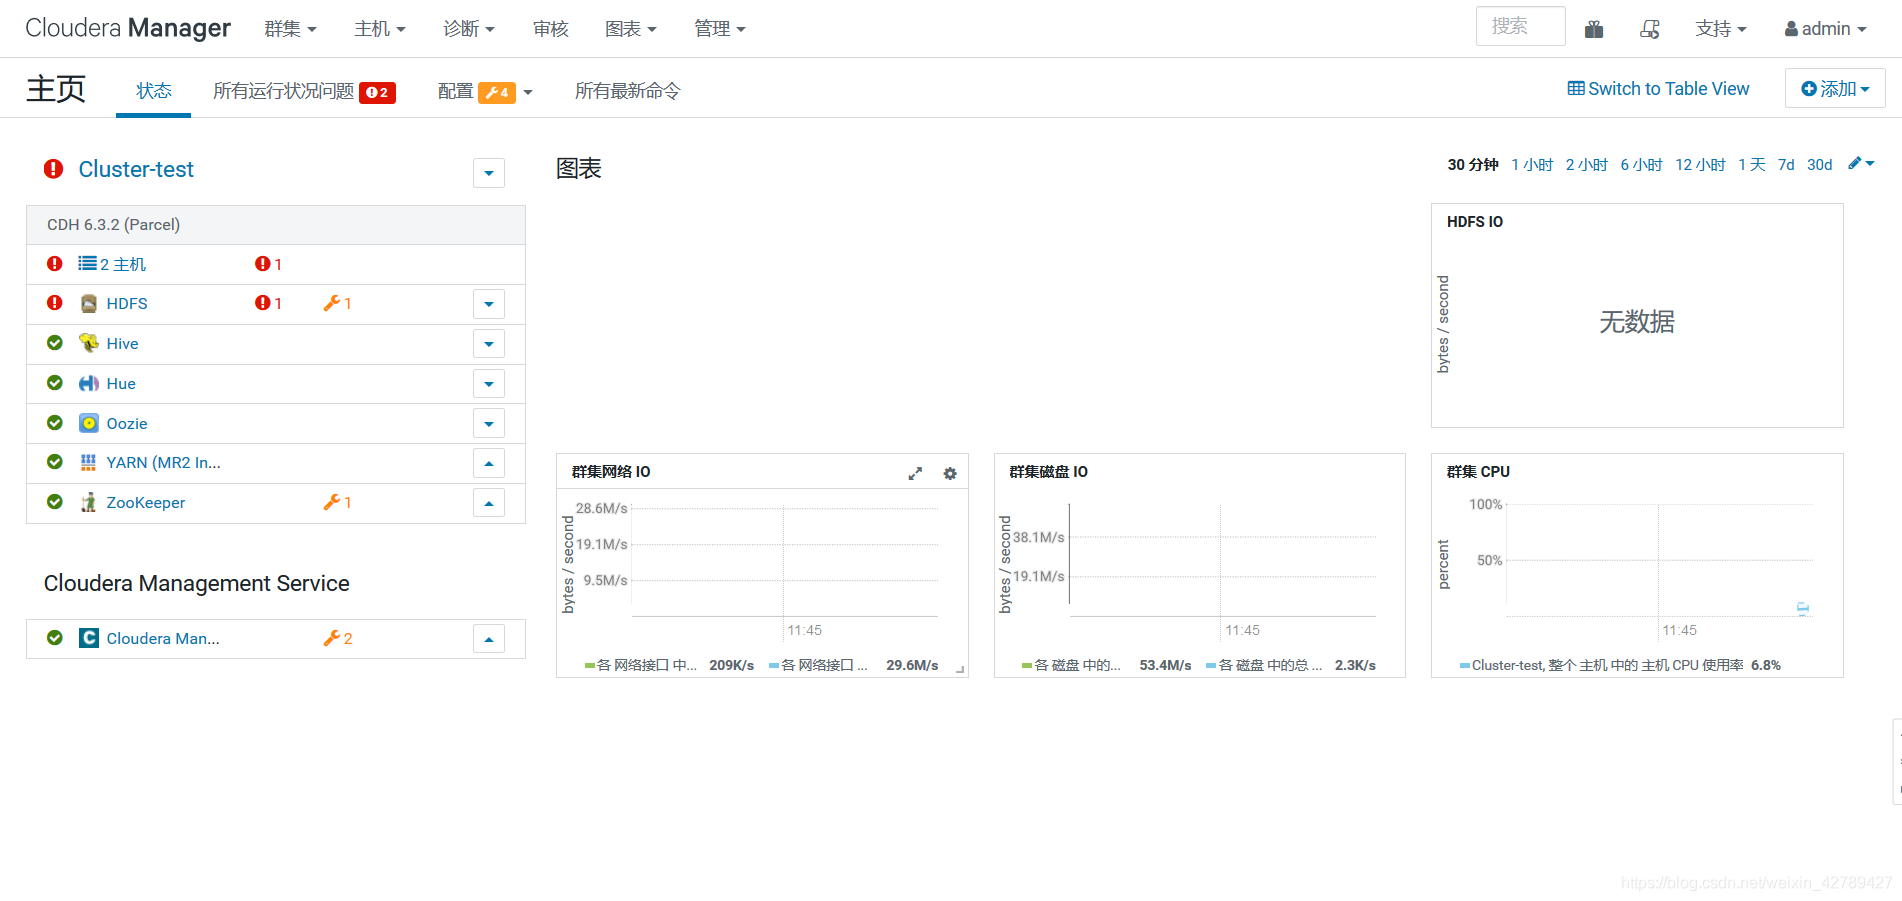1902x901 pixels.
Task: Click HDFS red health status icon
Action: 55,303
